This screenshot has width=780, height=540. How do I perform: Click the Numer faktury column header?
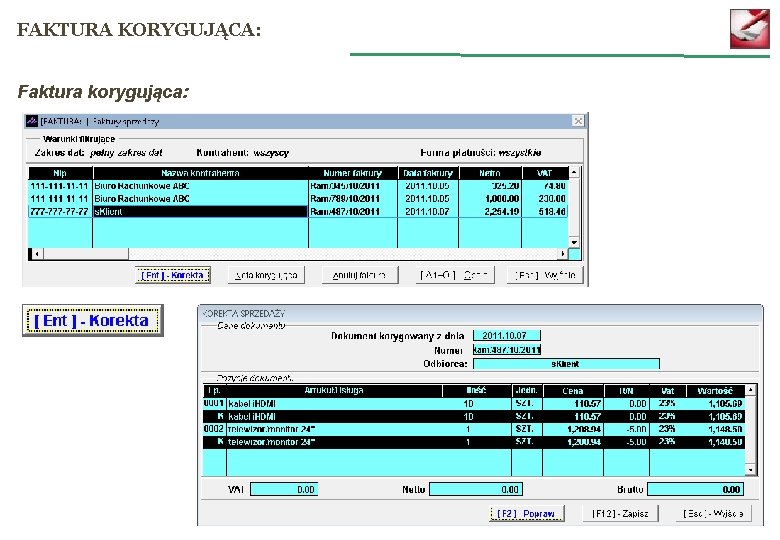(x=353, y=173)
